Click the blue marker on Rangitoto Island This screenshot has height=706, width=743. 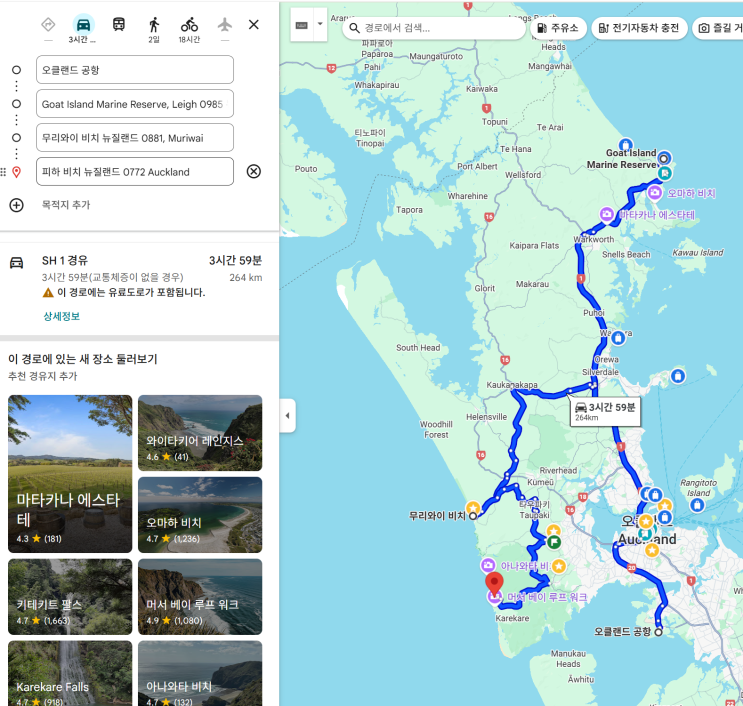coord(697,505)
